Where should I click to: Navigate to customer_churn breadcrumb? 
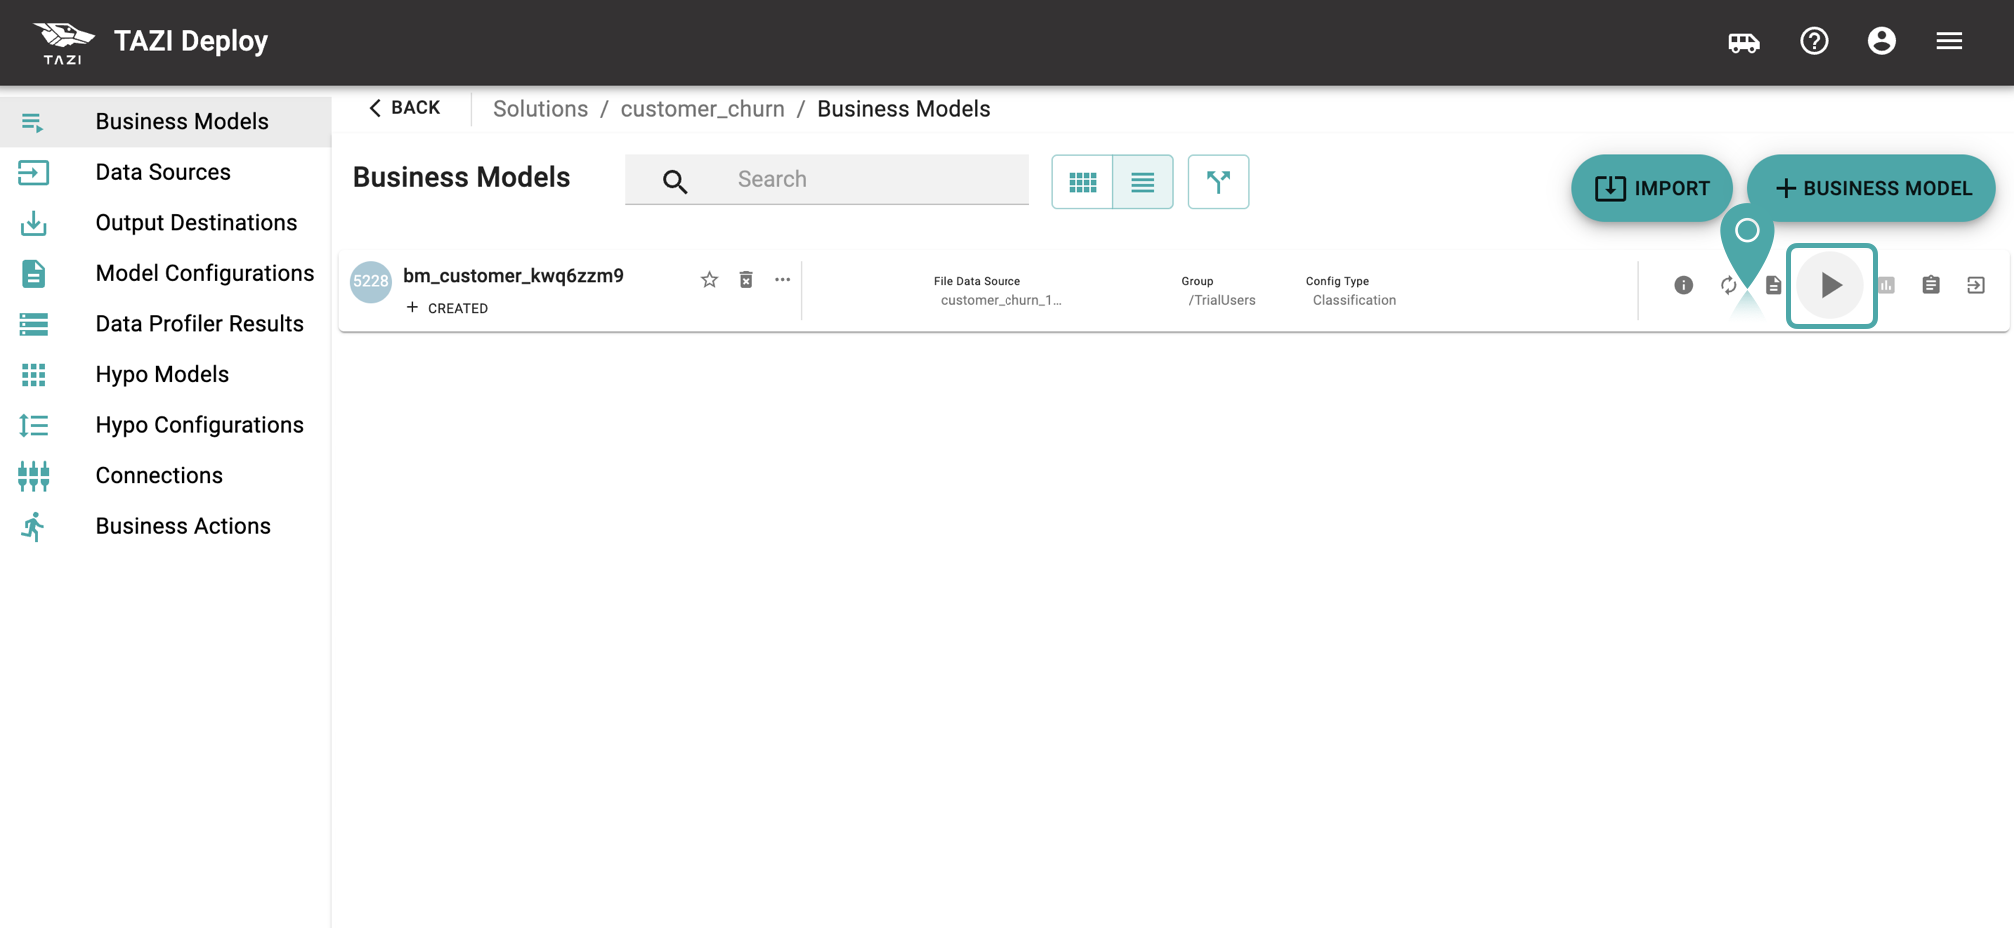pyautogui.click(x=702, y=109)
